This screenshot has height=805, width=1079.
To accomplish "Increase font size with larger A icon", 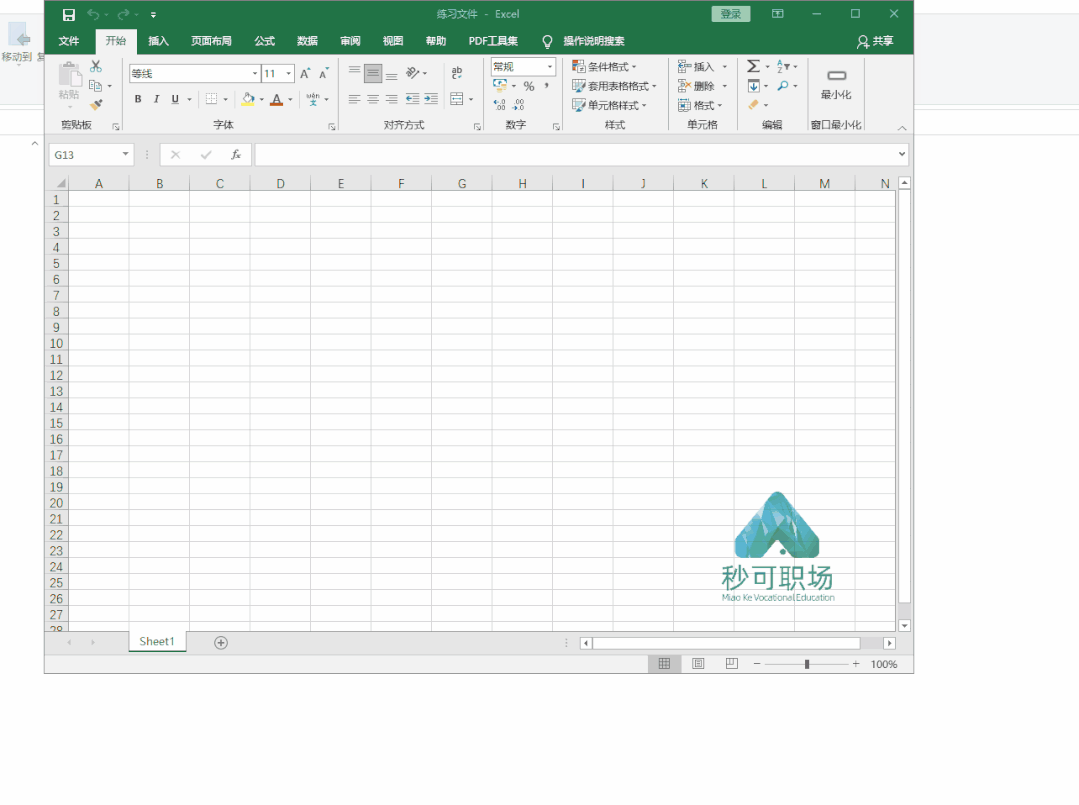I will (x=305, y=74).
